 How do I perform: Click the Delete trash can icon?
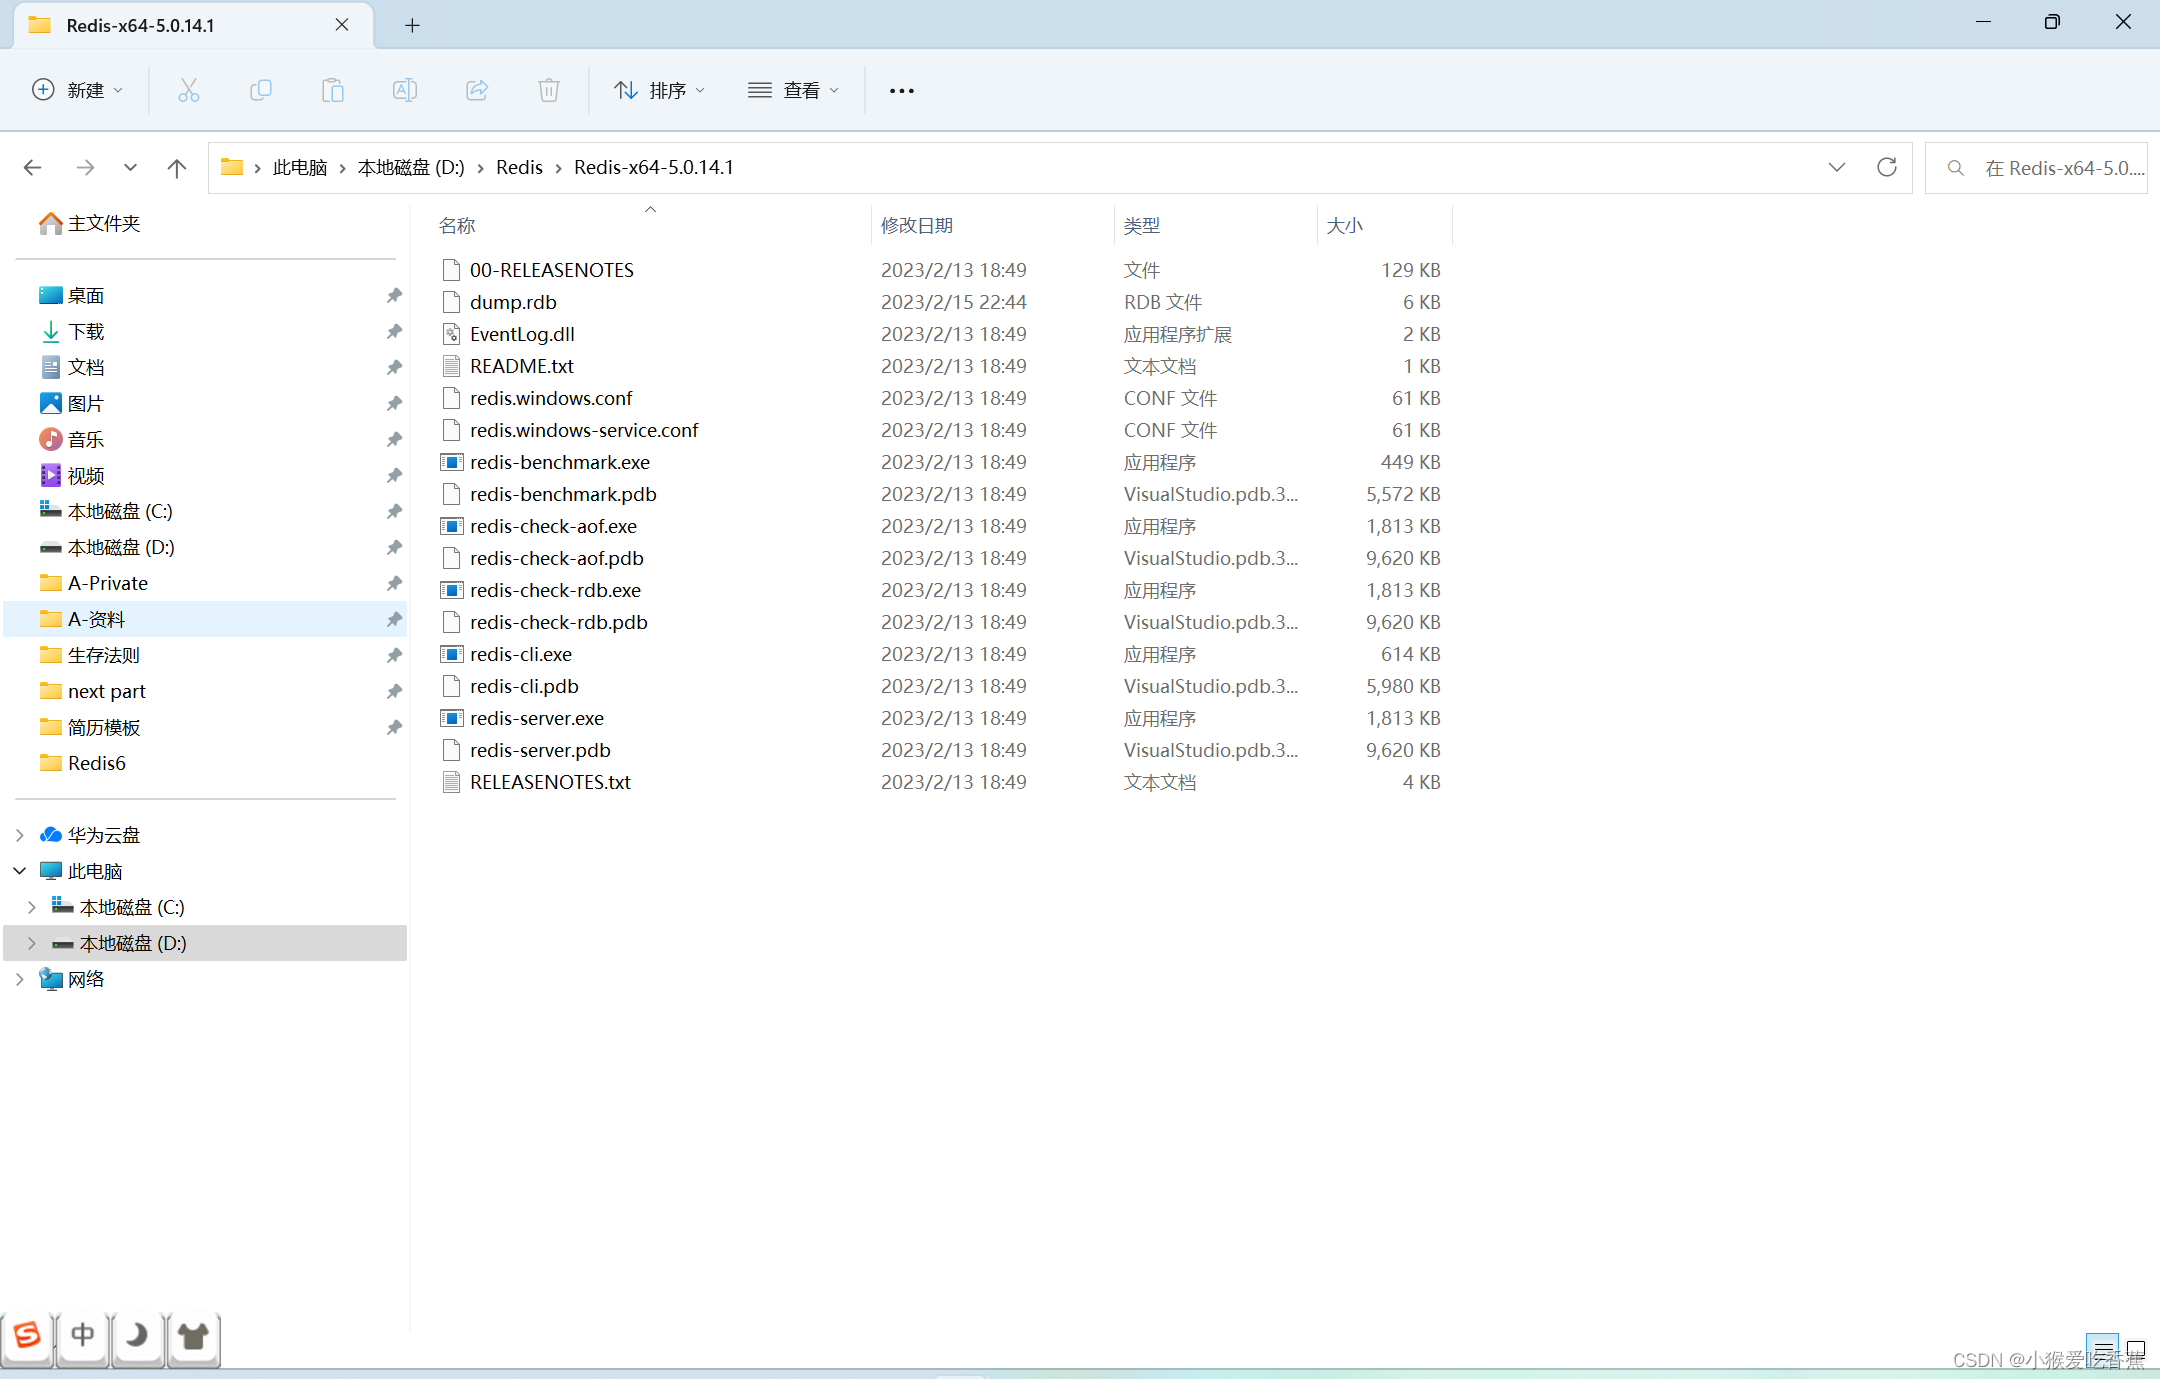(x=548, y=90)
